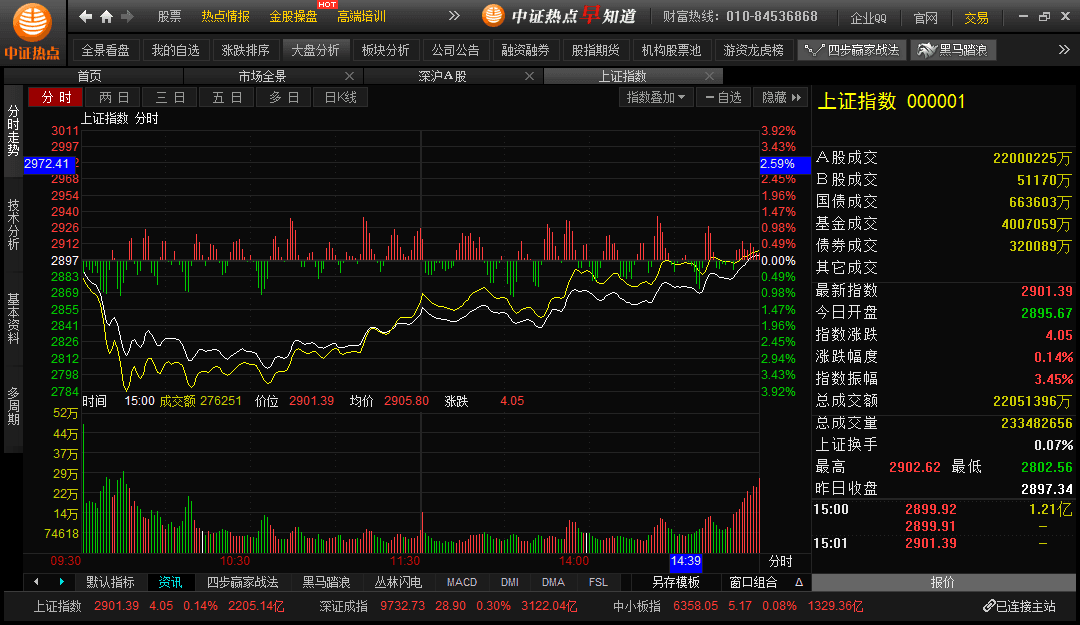The height and width of the screenshot is (625, 1080).
Task: Switch to 多日 chart period
Action: point(284,98)
